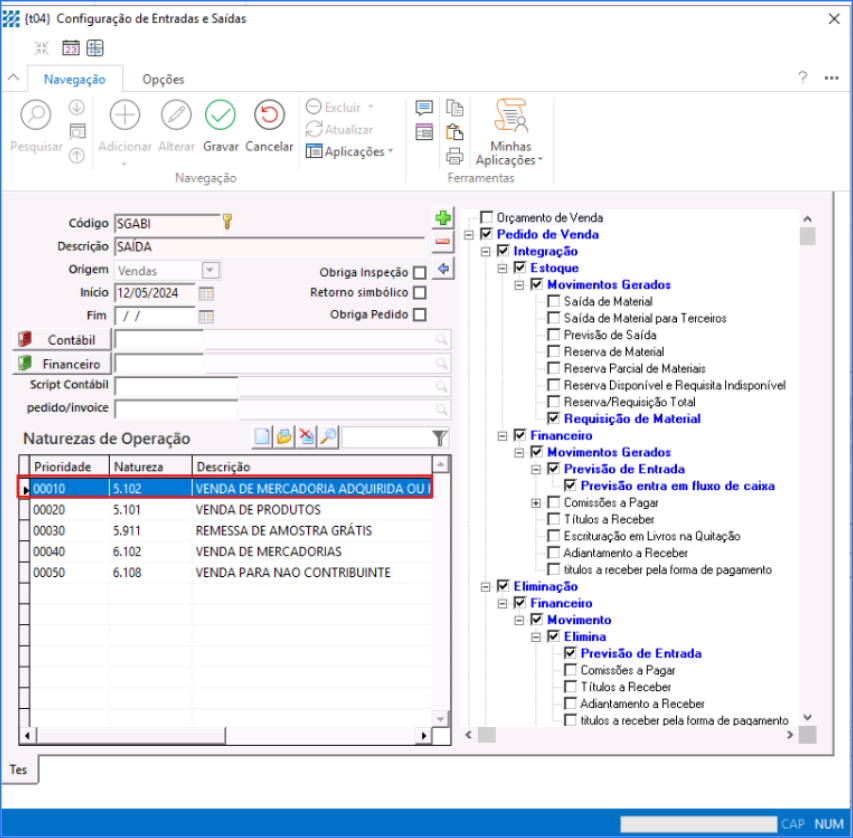
Task: Open Minhas Aplicações scroll icon
Action: pyautogui.click(x=510, y=115)
